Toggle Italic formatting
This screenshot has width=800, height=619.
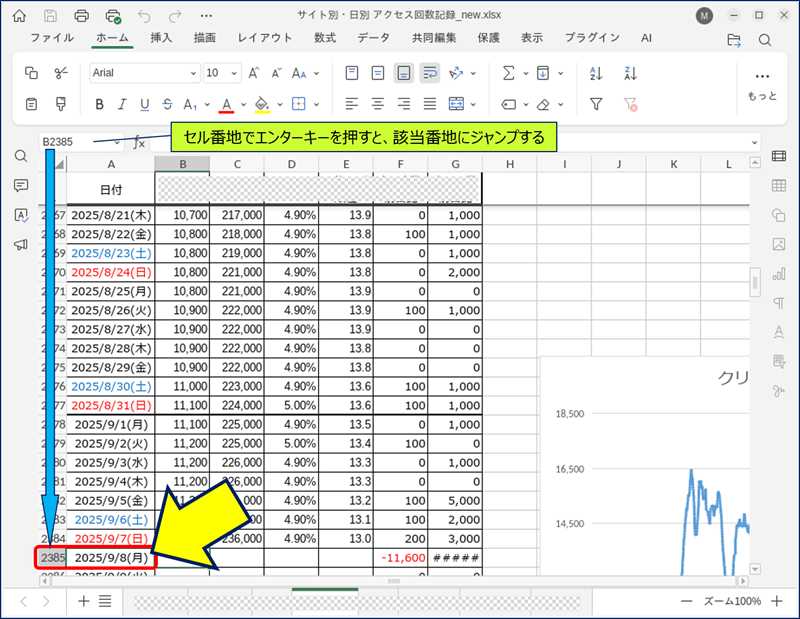tap(122, 104)
